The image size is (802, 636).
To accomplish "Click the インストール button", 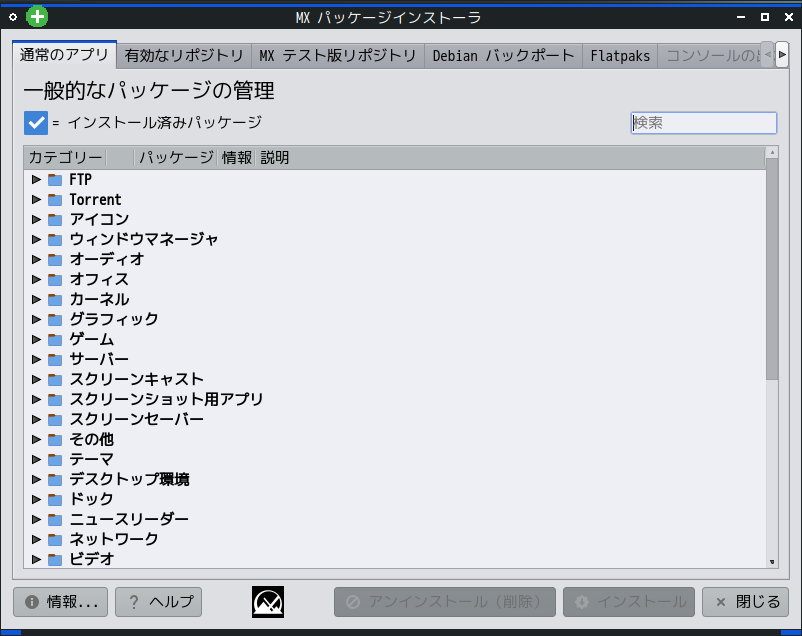I will coord(629,602).
